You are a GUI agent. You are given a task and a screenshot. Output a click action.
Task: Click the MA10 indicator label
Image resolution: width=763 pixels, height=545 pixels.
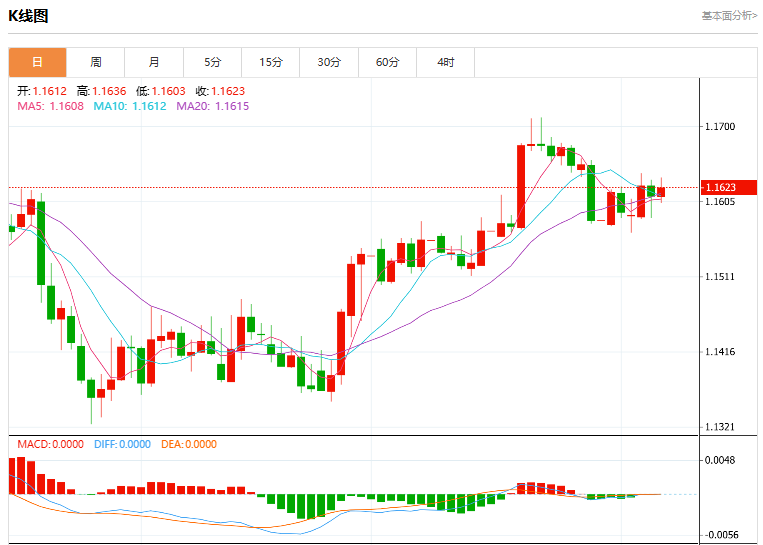click(130, 106)
